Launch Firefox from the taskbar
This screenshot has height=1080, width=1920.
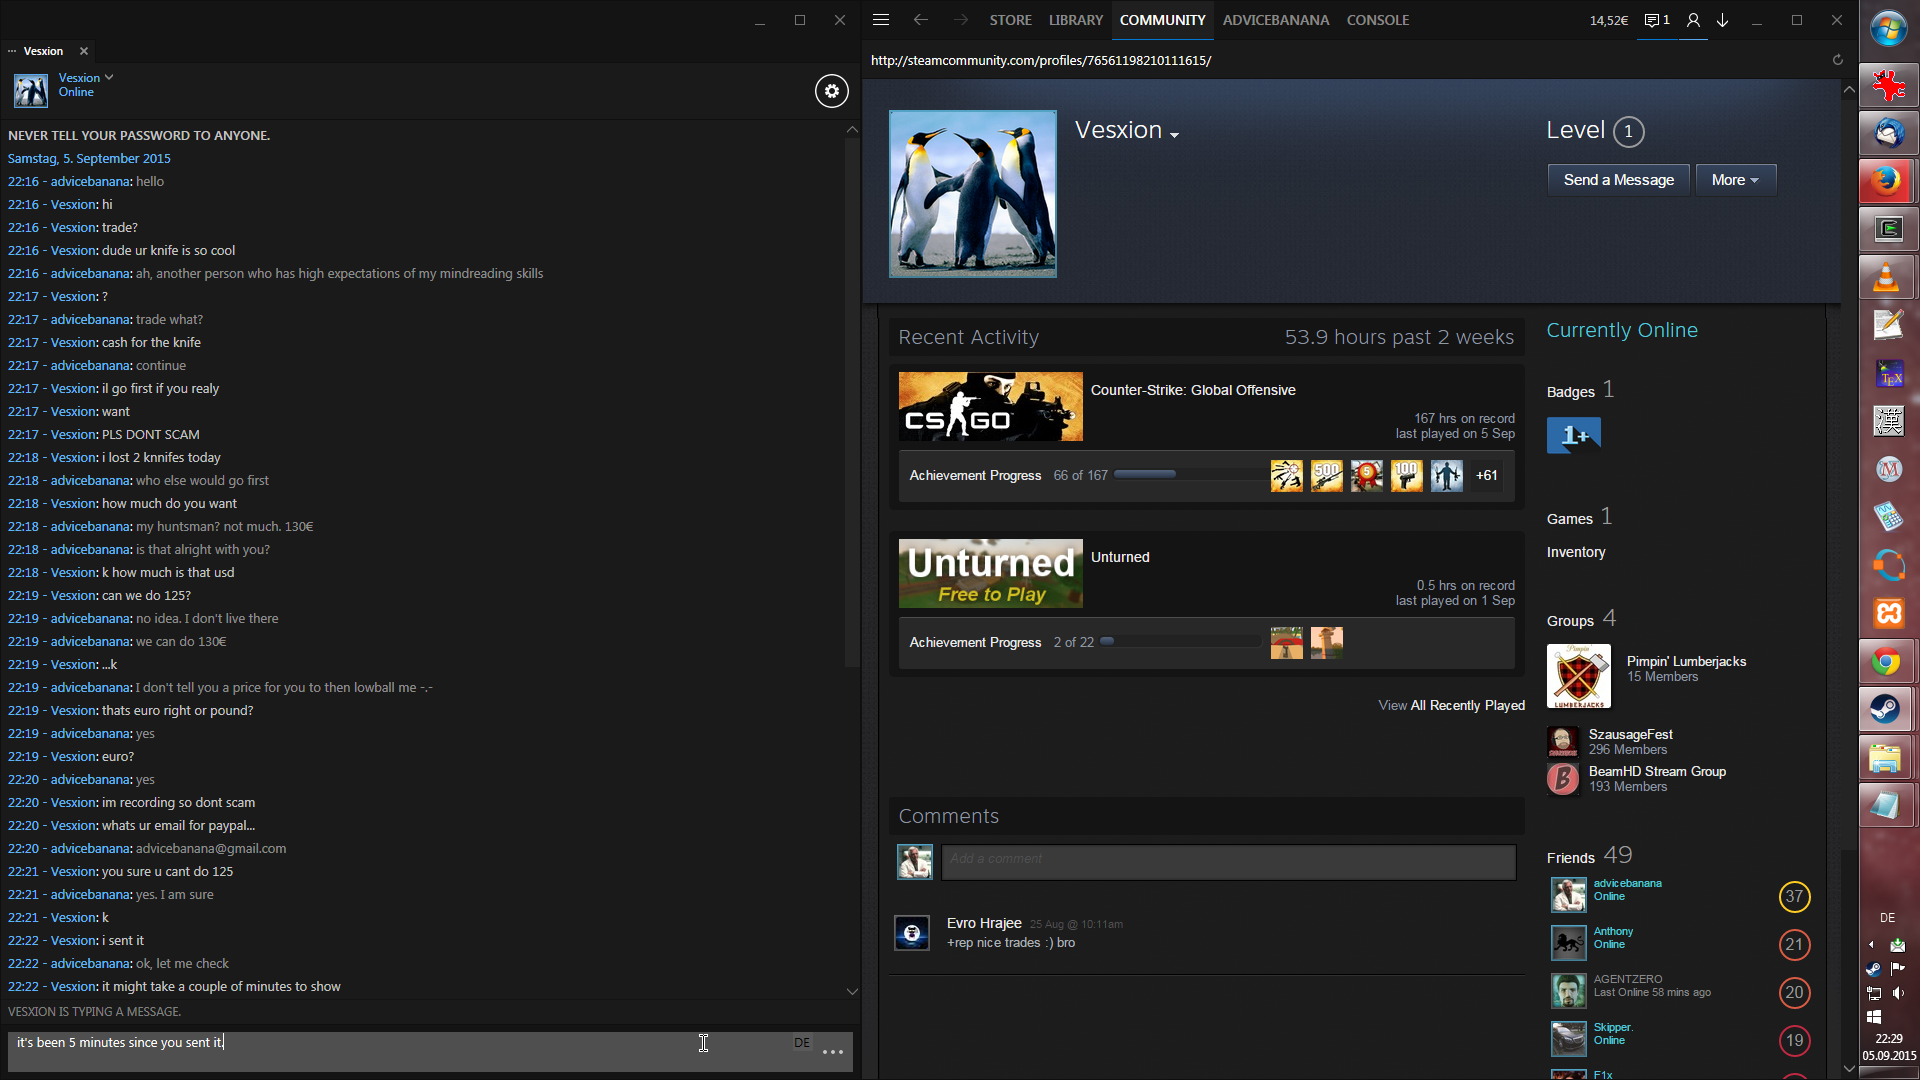click(1887, 181)
